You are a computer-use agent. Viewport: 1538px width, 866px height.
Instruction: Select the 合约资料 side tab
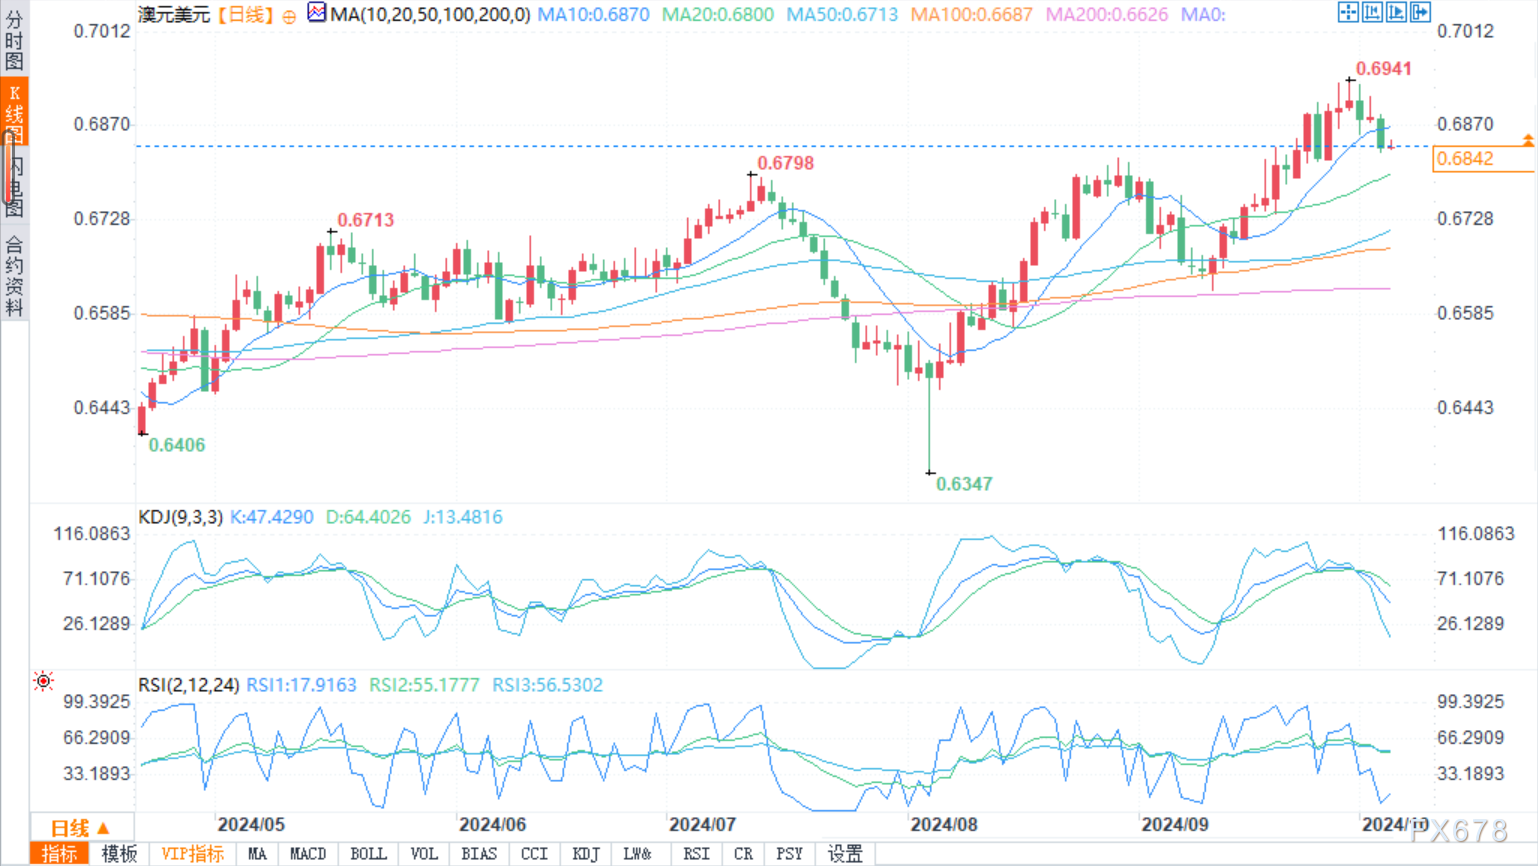point(14,276)
